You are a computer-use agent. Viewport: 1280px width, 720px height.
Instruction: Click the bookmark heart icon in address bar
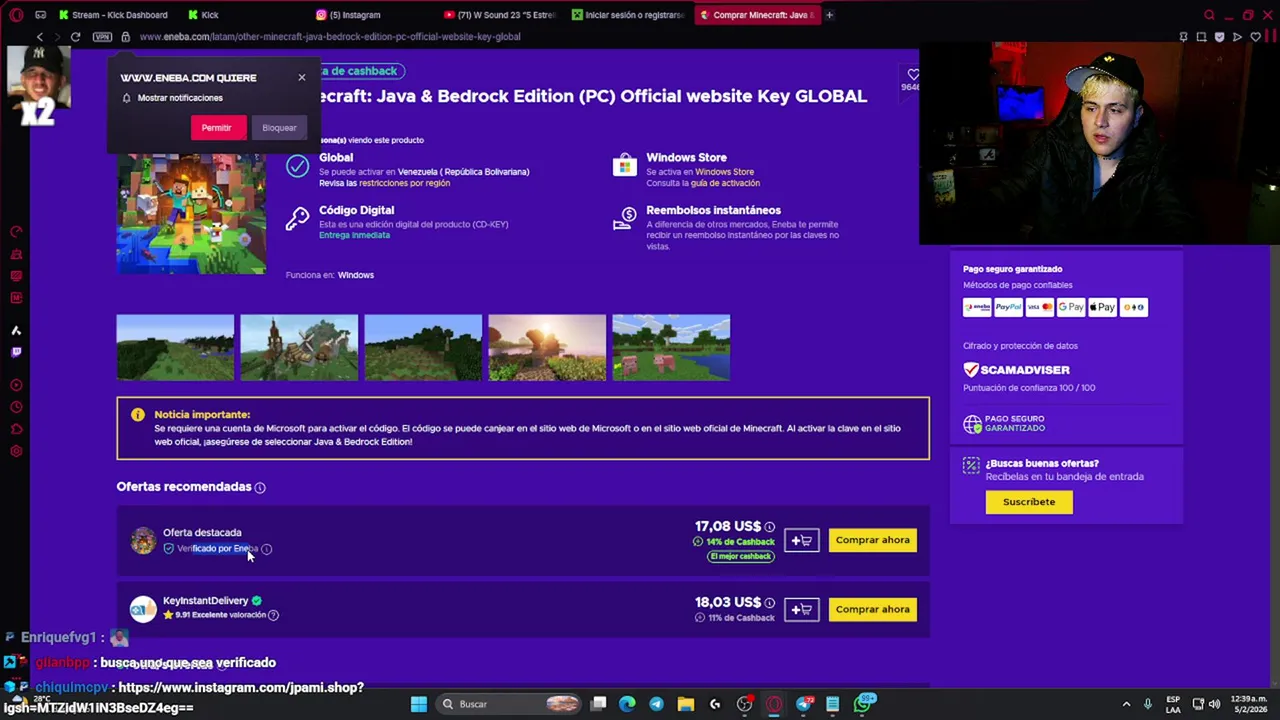point(1255,37)
